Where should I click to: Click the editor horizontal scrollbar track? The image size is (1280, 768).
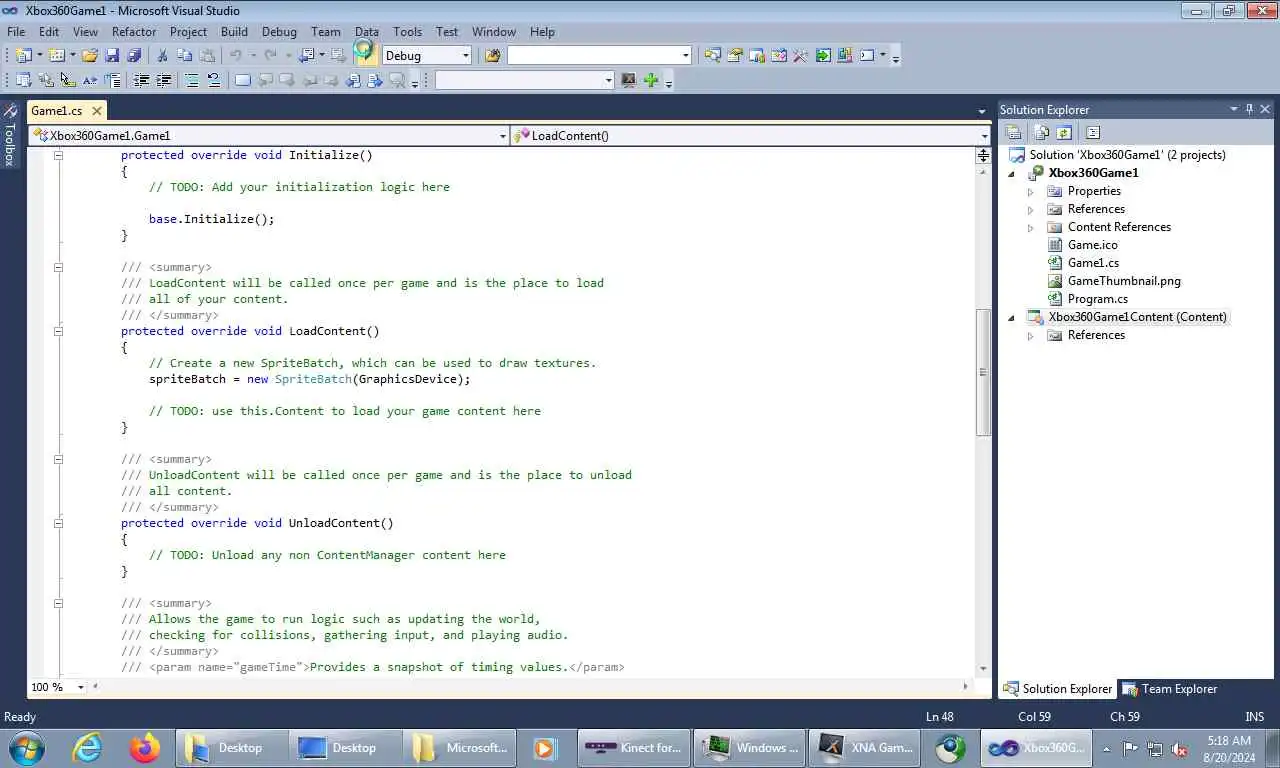tap(530, 687)
